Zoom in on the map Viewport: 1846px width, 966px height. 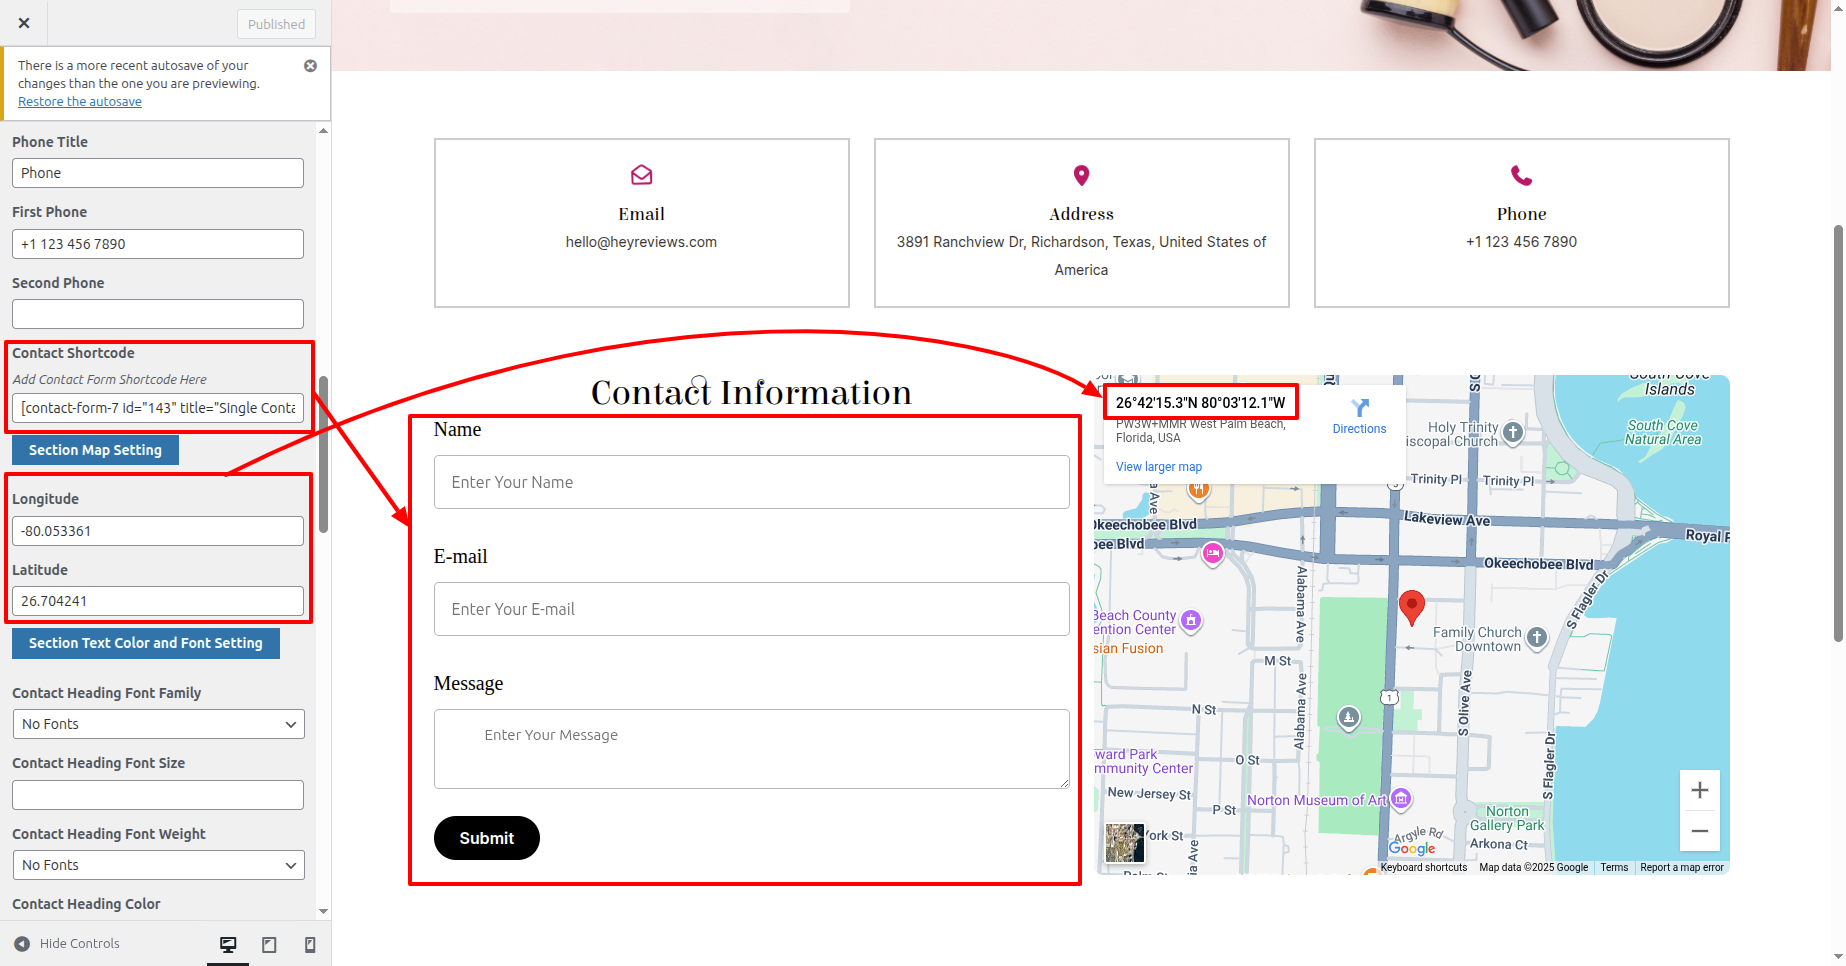(1699, 791)
